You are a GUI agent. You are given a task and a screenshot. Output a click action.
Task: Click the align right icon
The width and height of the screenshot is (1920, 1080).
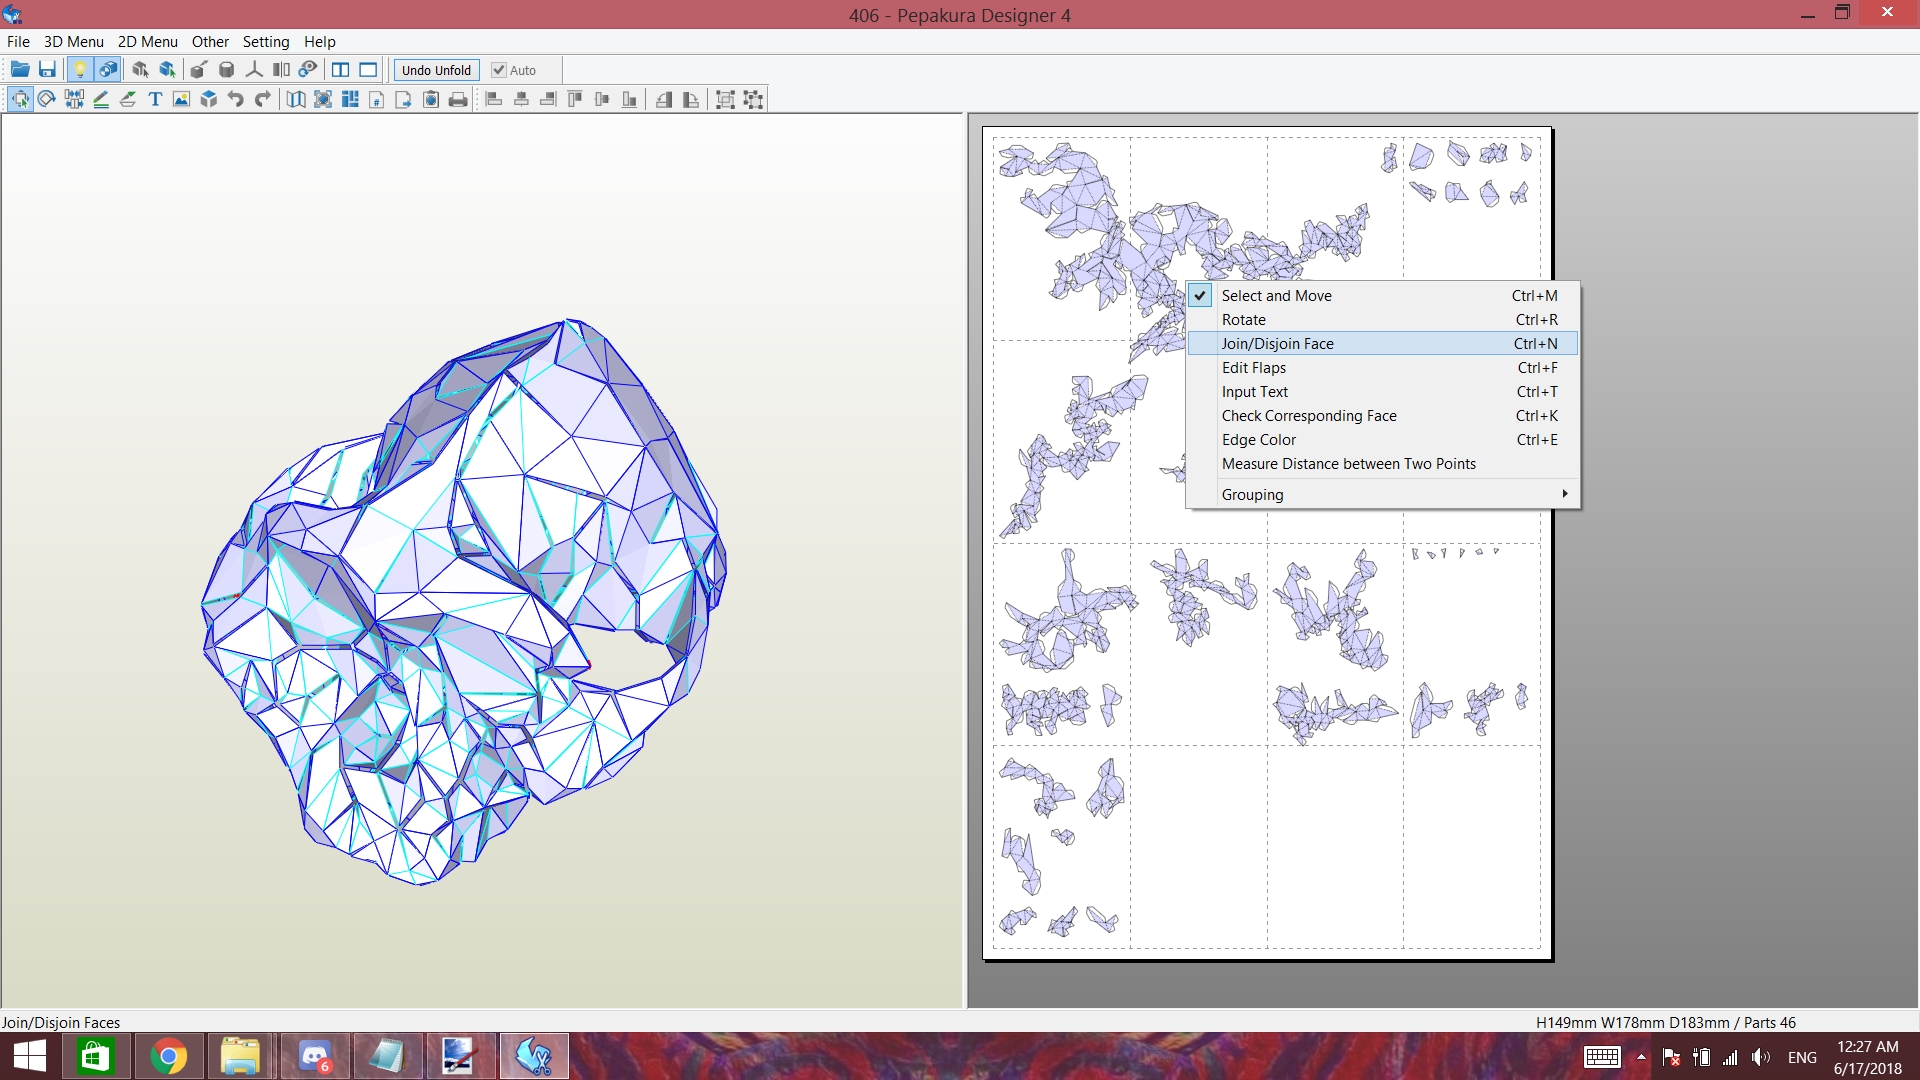[548, 99]
